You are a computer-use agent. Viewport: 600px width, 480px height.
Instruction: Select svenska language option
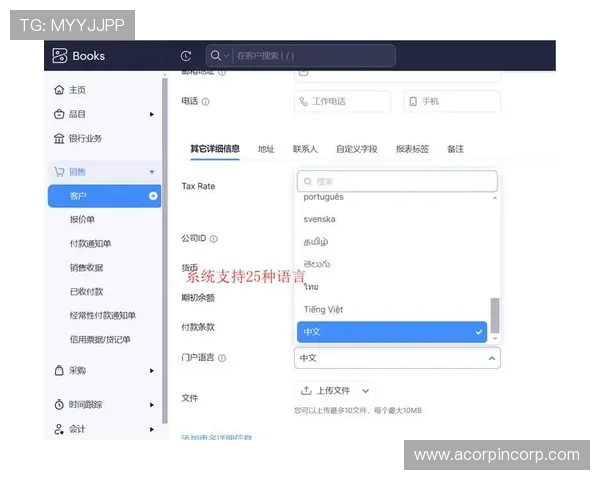click(320, 219)
